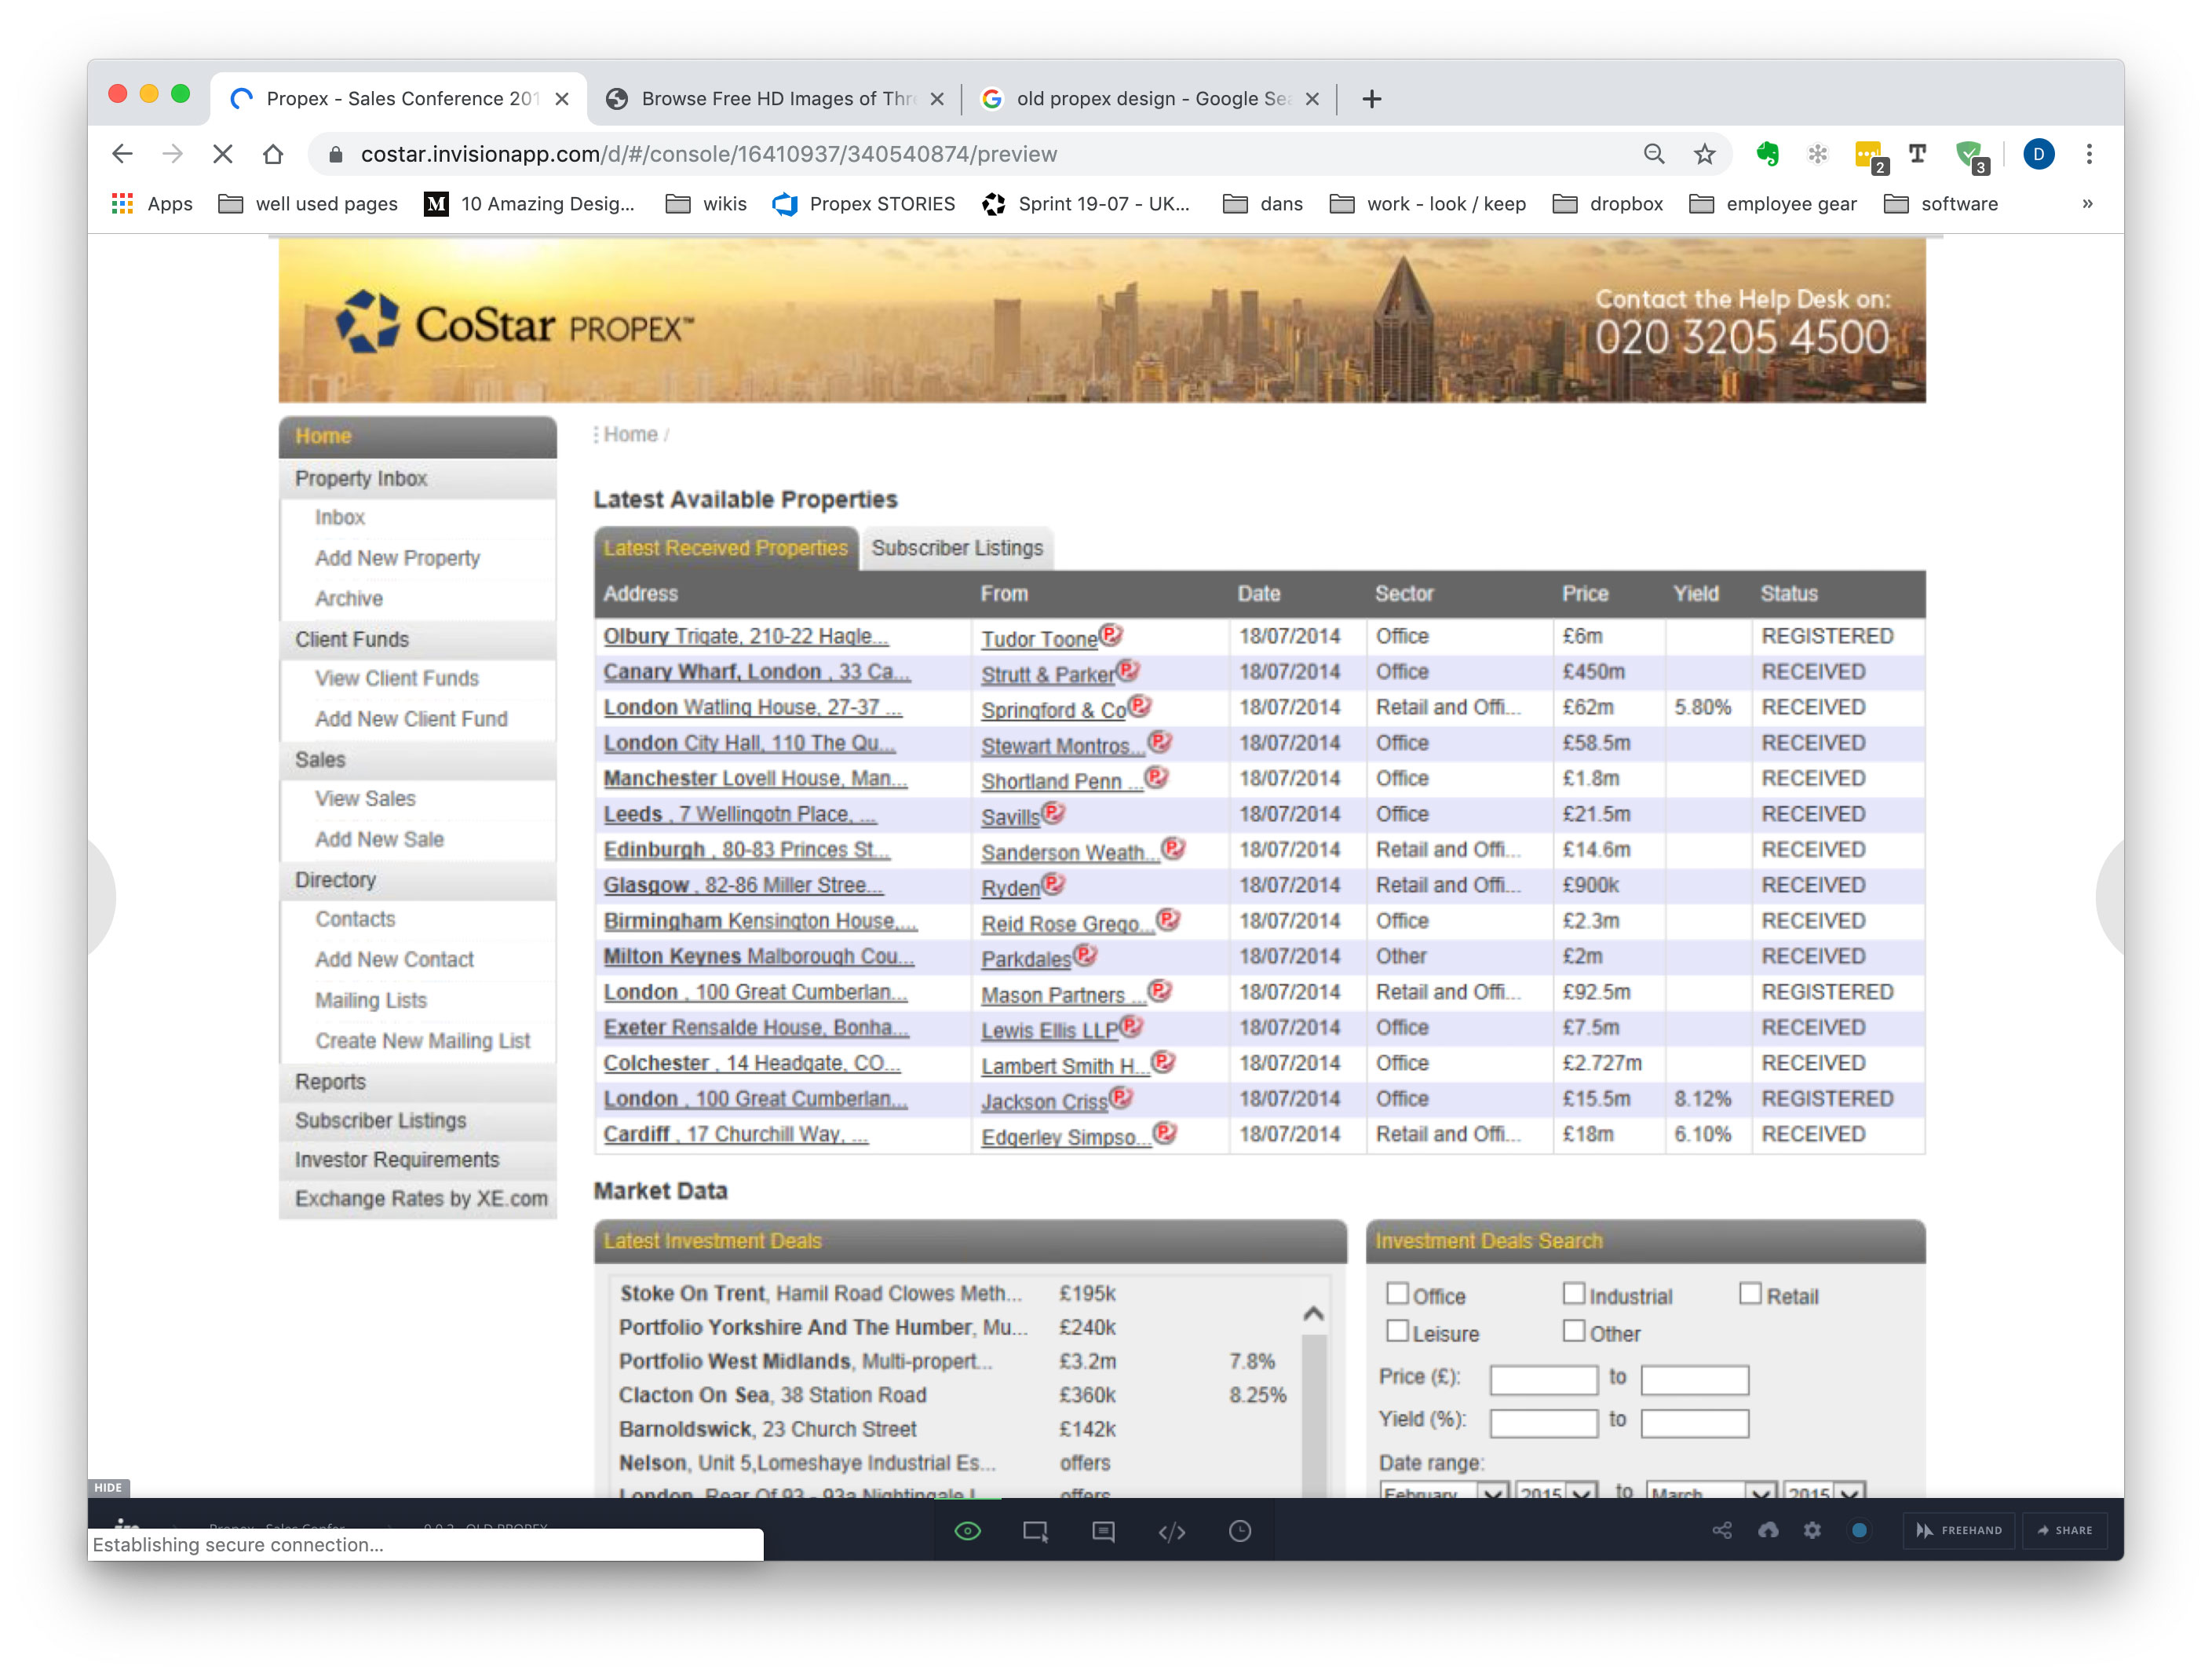
Task: Check the Office sector checkbox
Action: click(x=1397, y=1294)
